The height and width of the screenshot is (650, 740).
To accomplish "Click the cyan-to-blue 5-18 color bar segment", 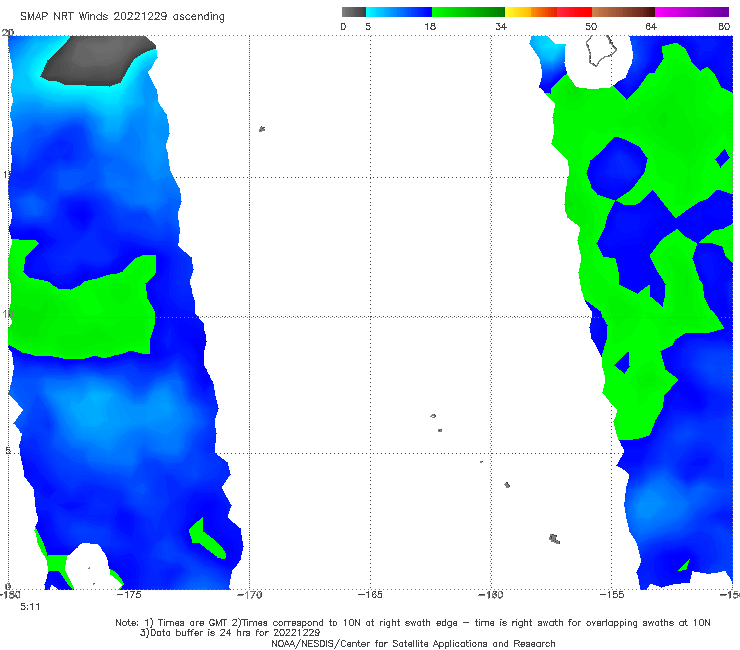I will point(399,12).
